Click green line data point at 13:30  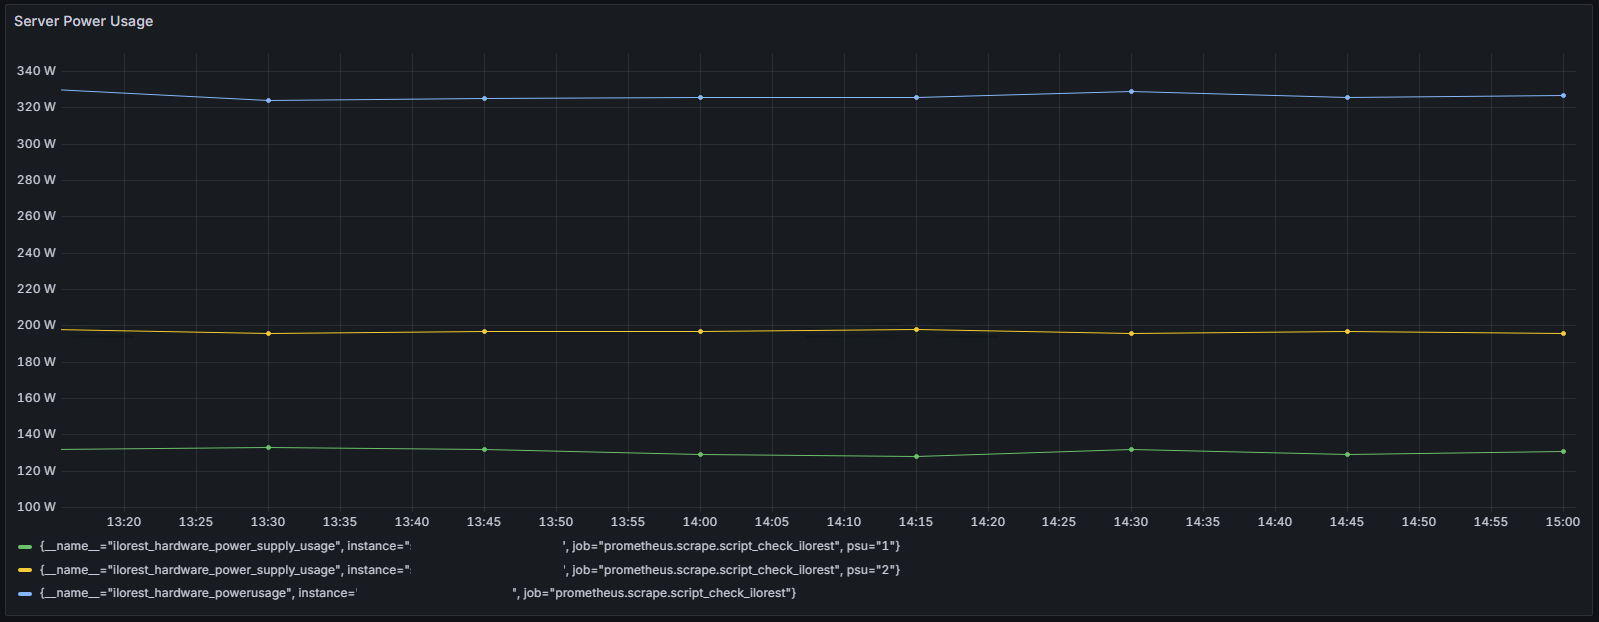coord(268,448)
